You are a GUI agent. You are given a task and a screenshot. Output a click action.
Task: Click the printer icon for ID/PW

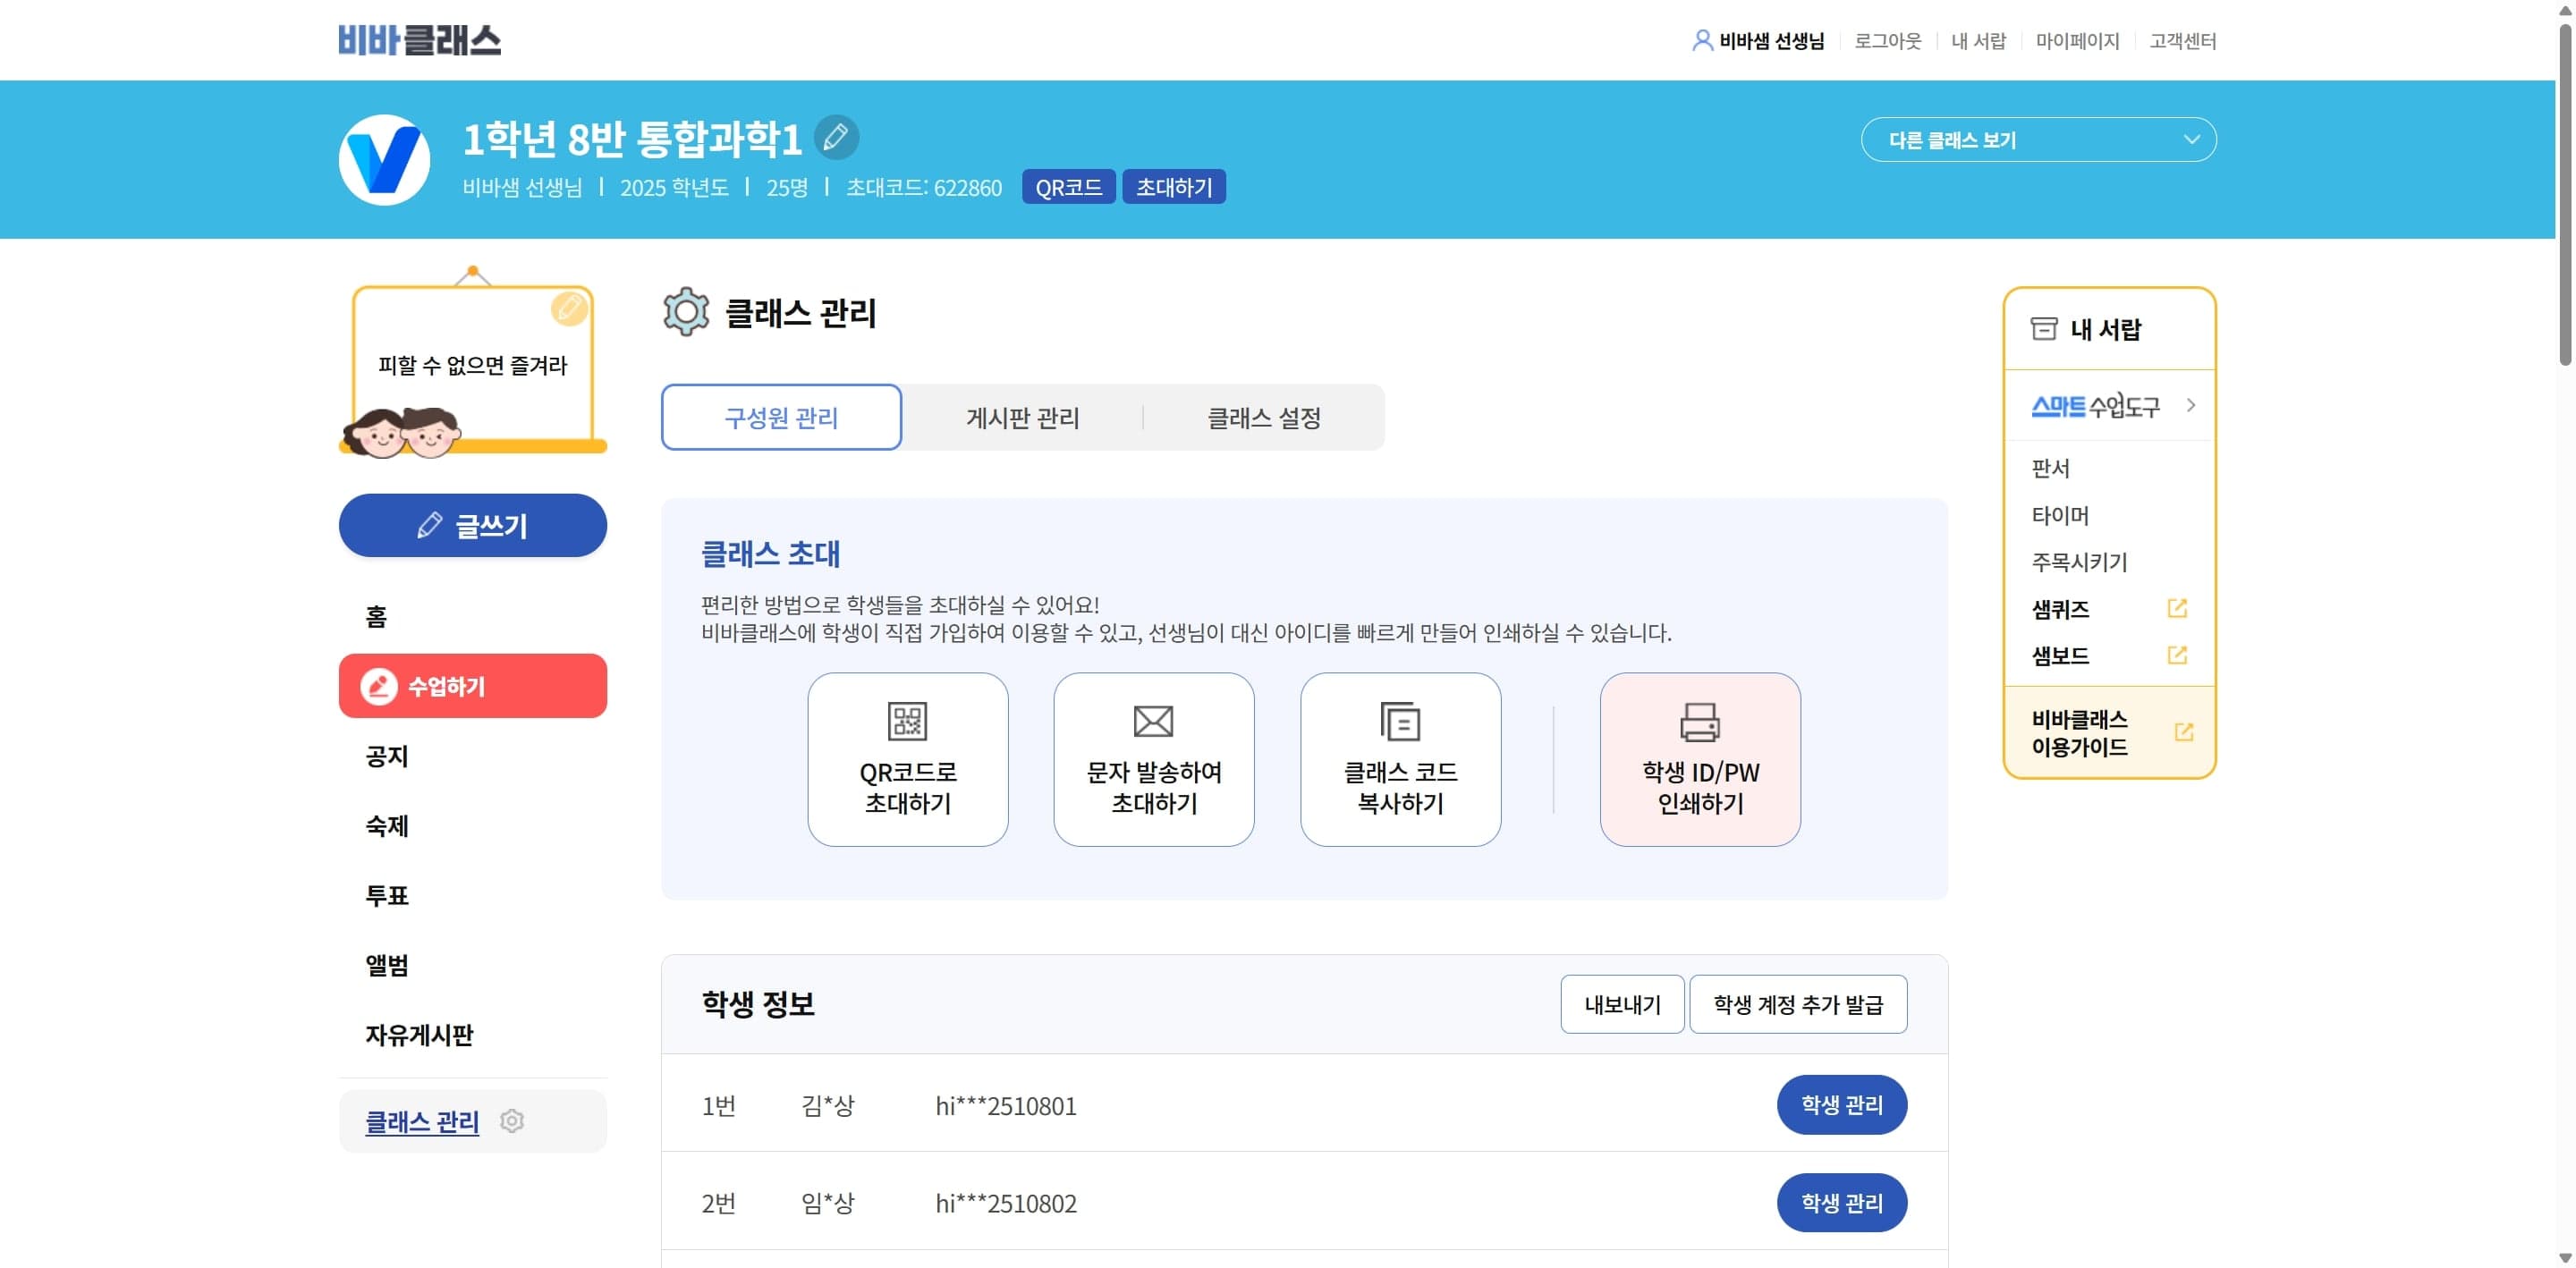(x=1700, y=722)
